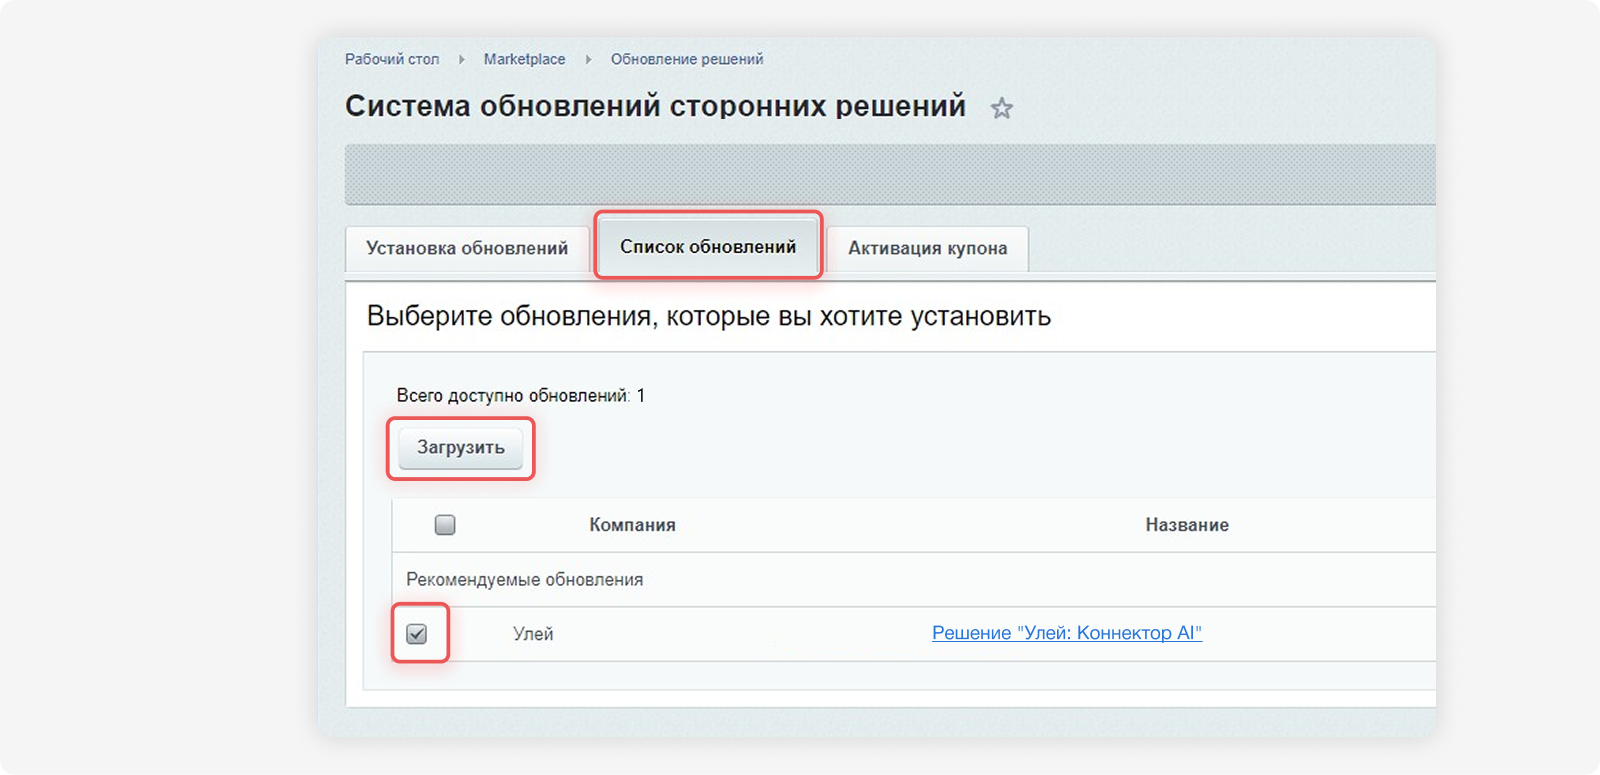
Task: Click breadcrumb arrow after Marketplace
Action: pos(588,60)
